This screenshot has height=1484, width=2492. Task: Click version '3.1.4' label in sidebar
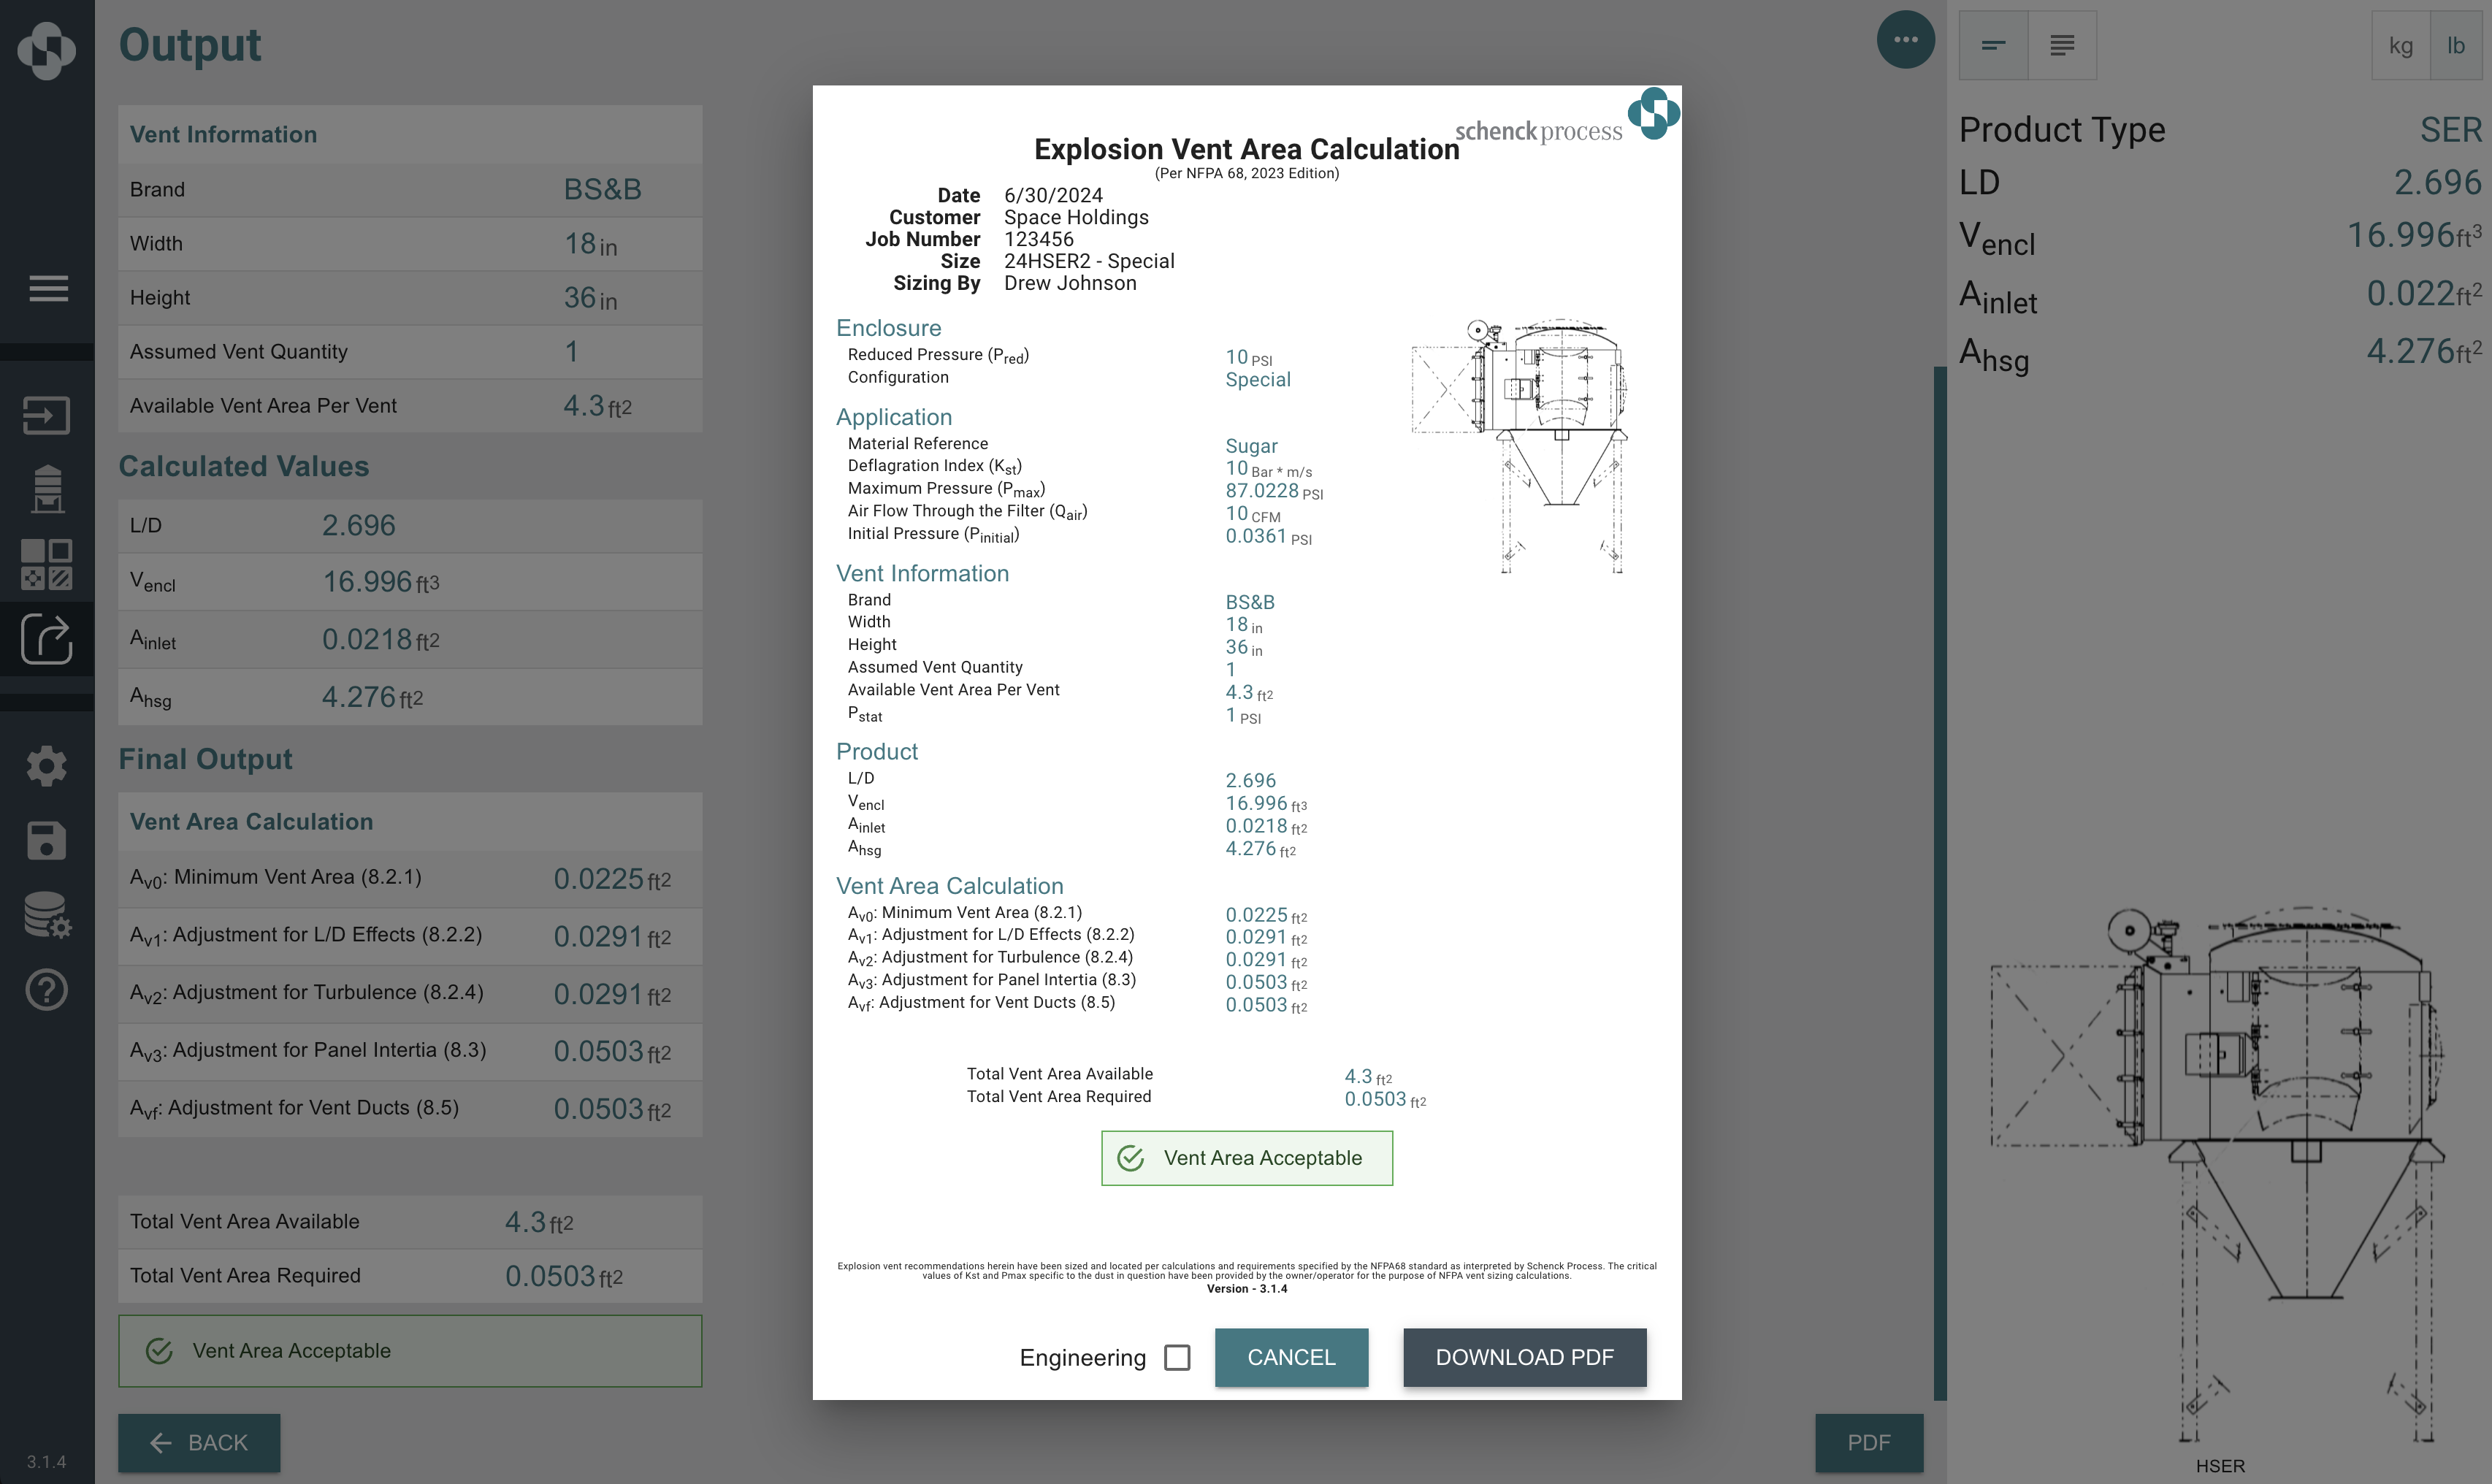tap(46, 1461)
